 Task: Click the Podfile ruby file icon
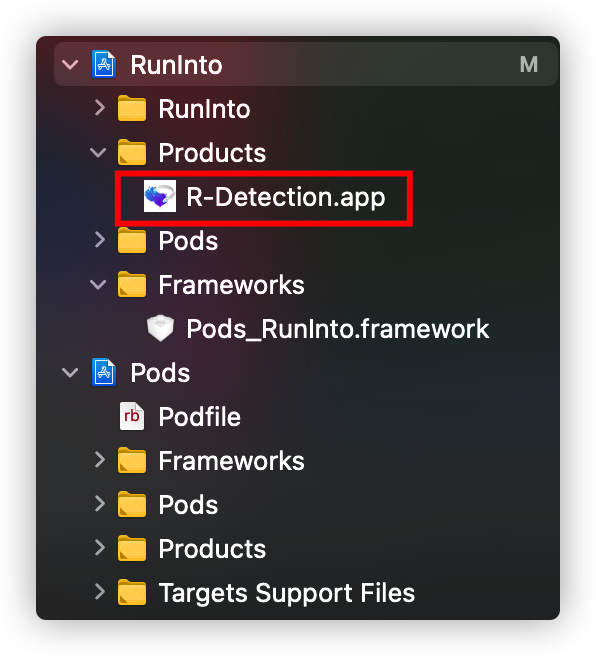(132, 416)
